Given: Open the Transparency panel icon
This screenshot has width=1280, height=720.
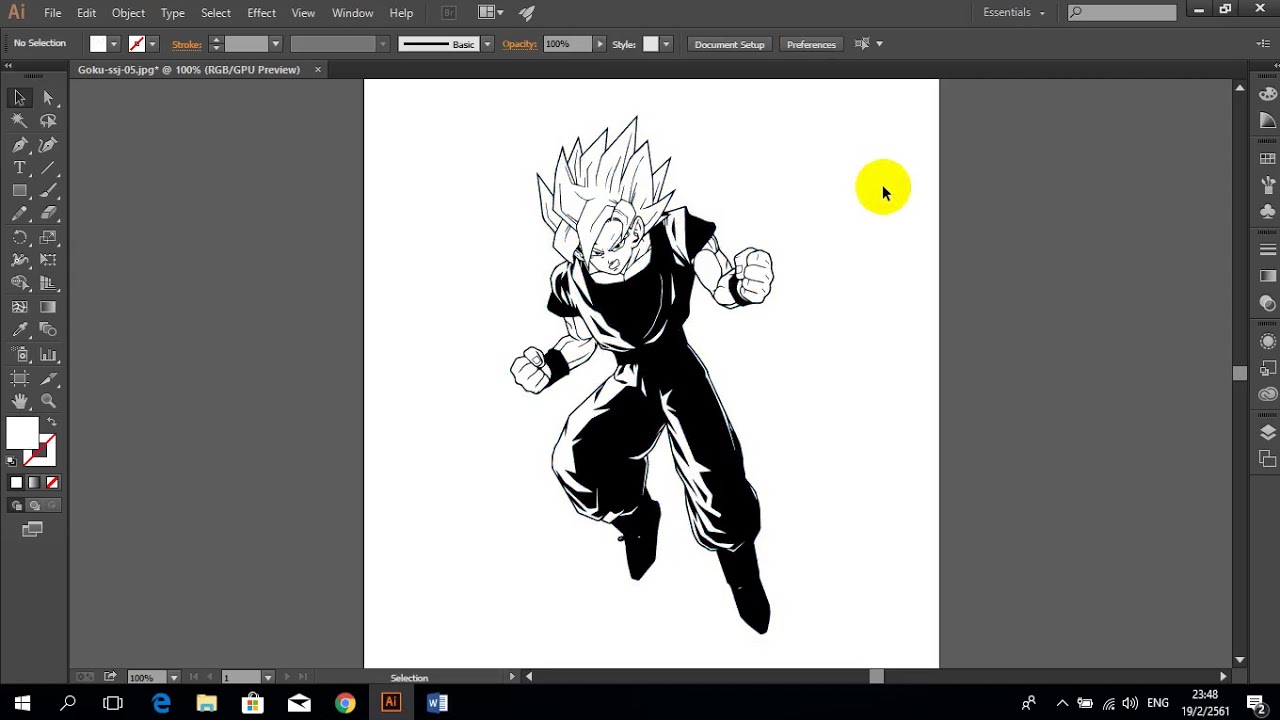Looking at the screenshot, I should (1268, 303).
